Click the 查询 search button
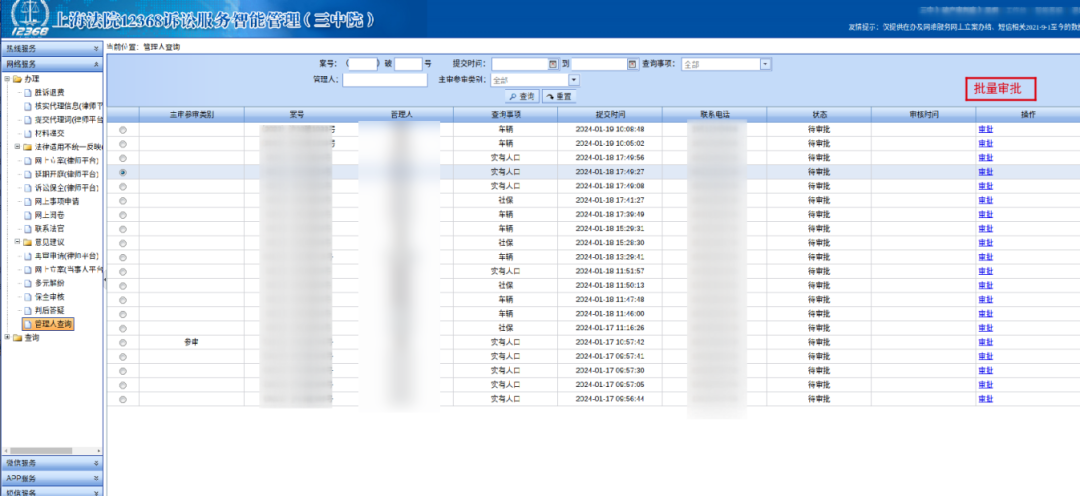 (521, 96)
